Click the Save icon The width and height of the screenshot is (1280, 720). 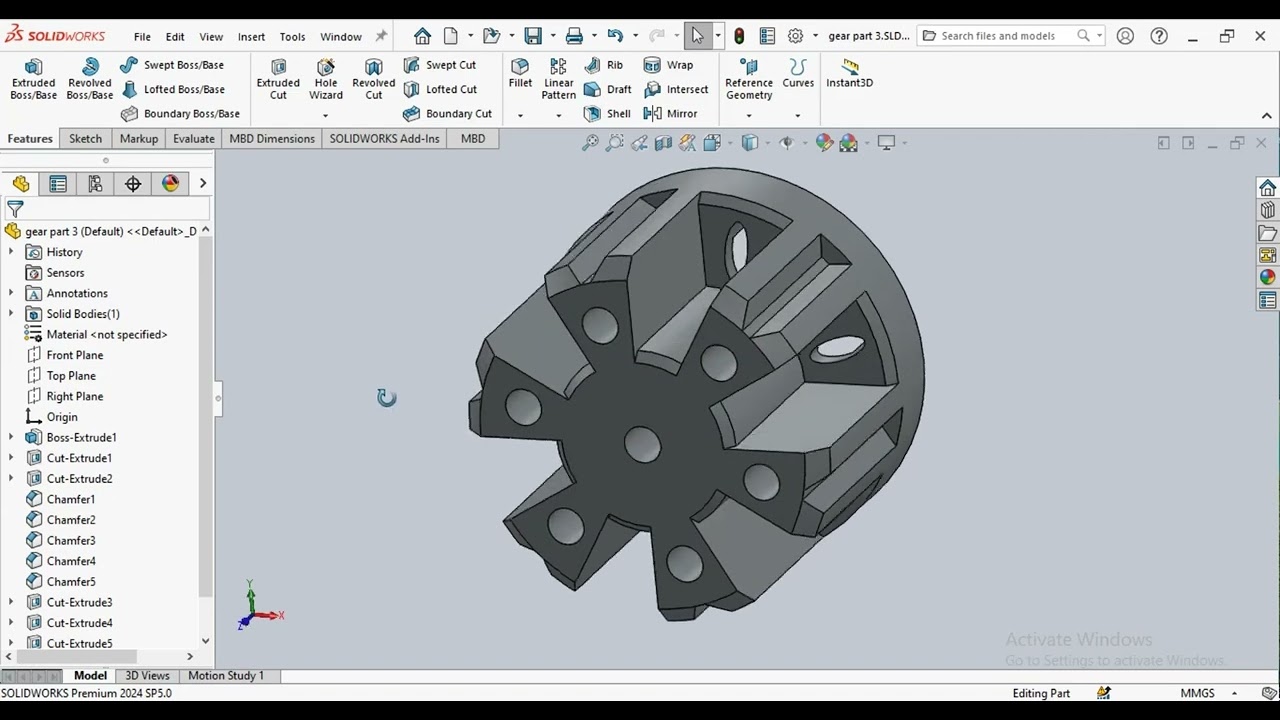click(533, 36)
